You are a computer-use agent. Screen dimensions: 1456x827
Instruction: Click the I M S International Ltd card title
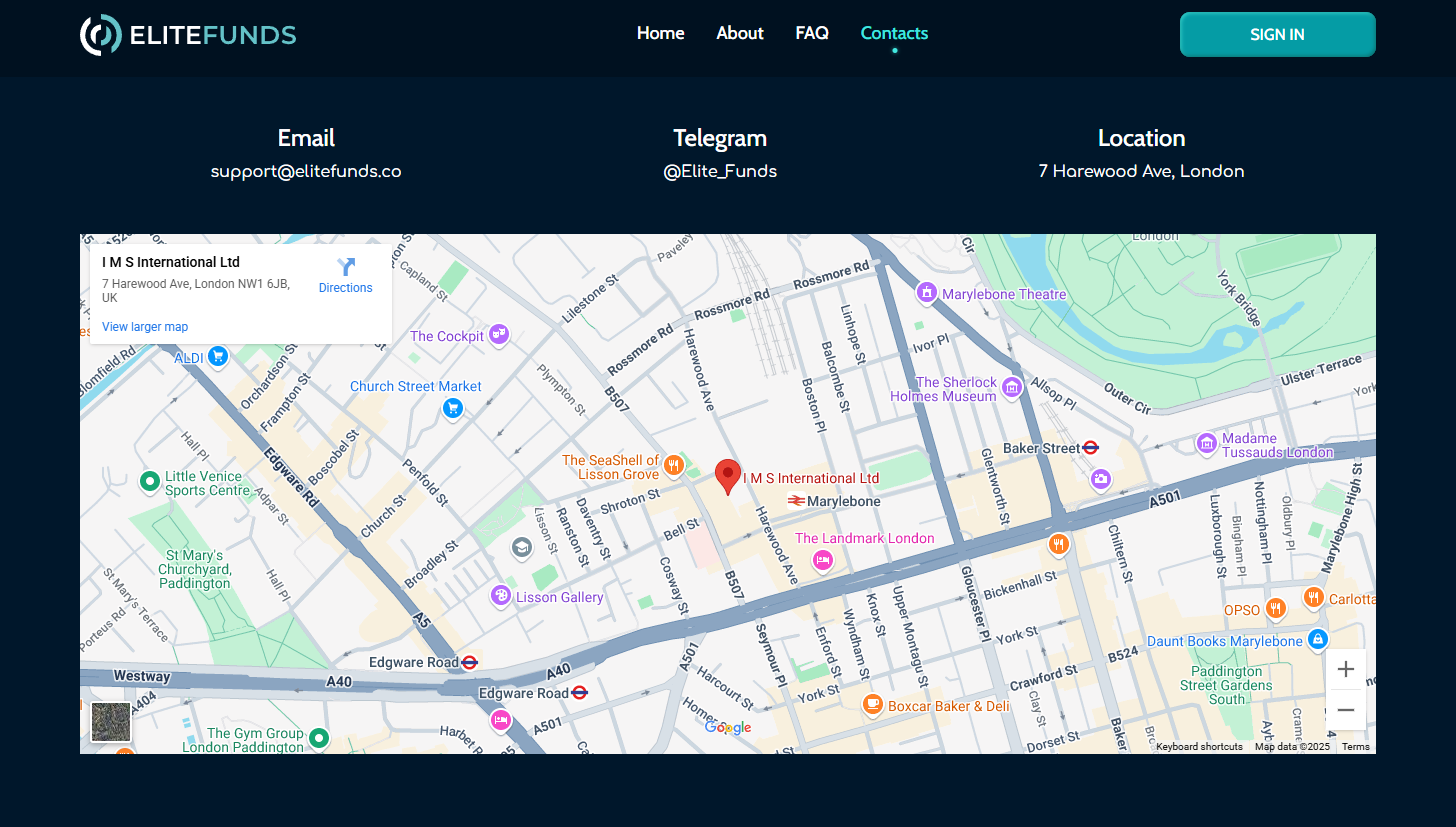click(171, 262)
